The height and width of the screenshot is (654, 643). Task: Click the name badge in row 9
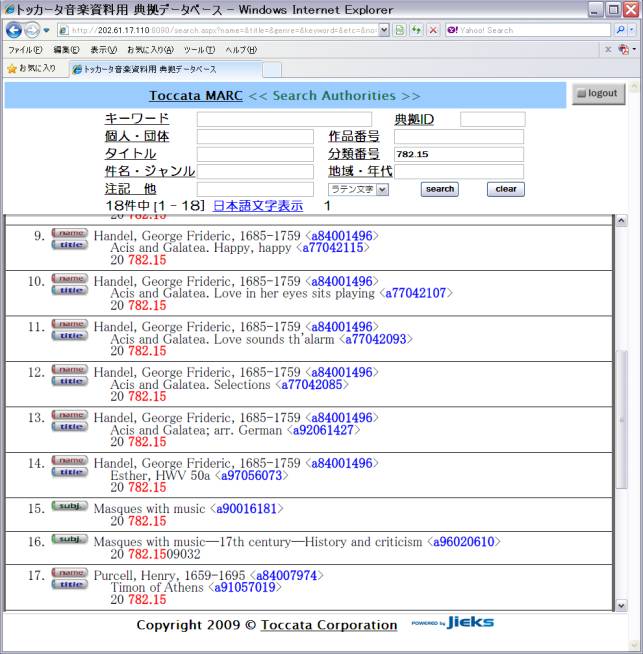(x=70, y=233)
